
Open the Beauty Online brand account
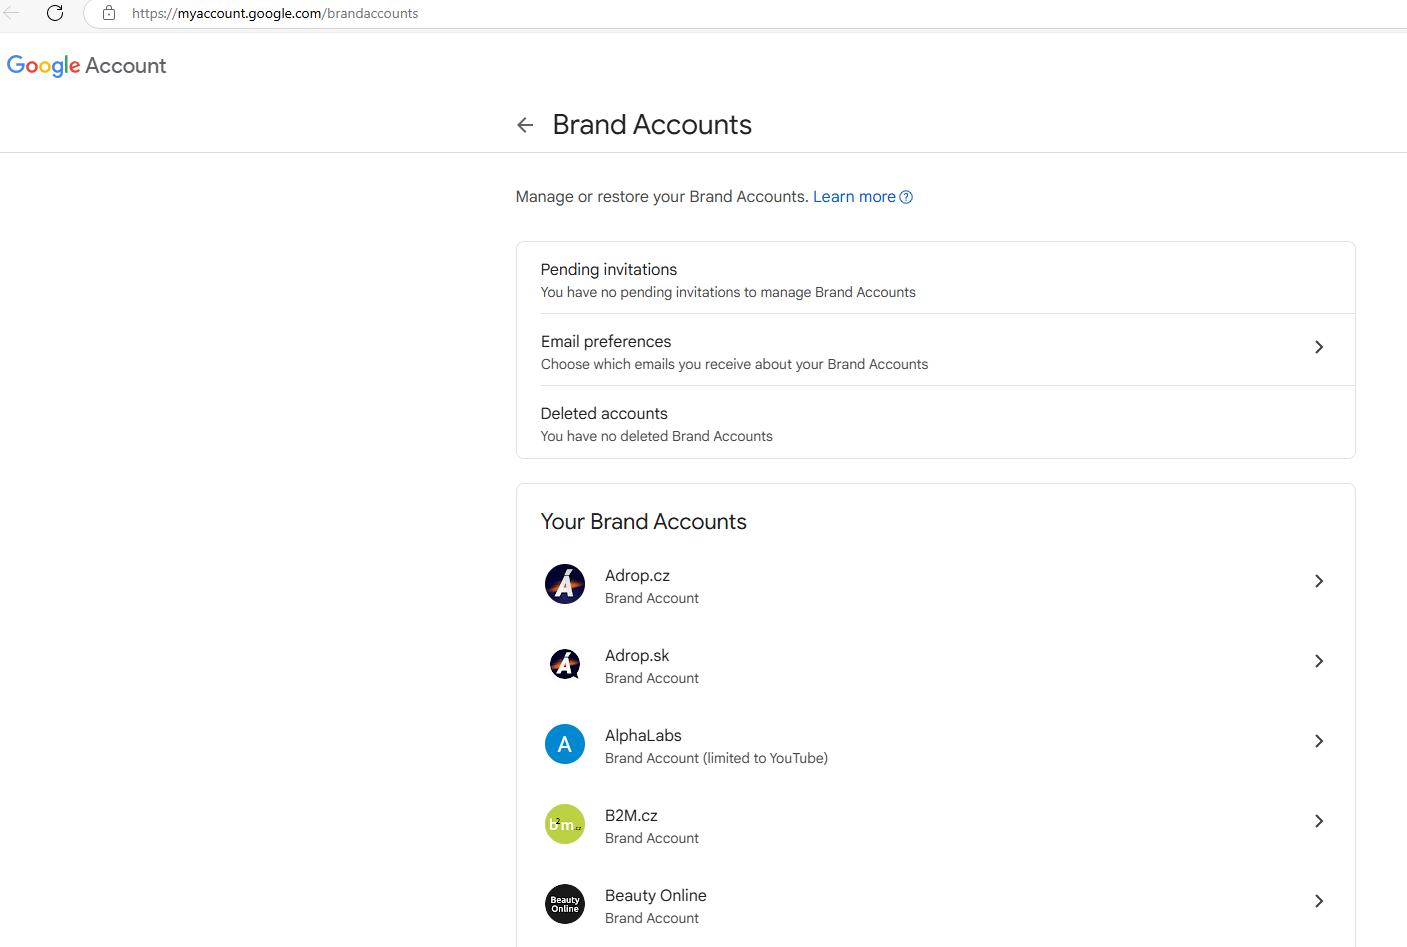(x=936, y=904)
